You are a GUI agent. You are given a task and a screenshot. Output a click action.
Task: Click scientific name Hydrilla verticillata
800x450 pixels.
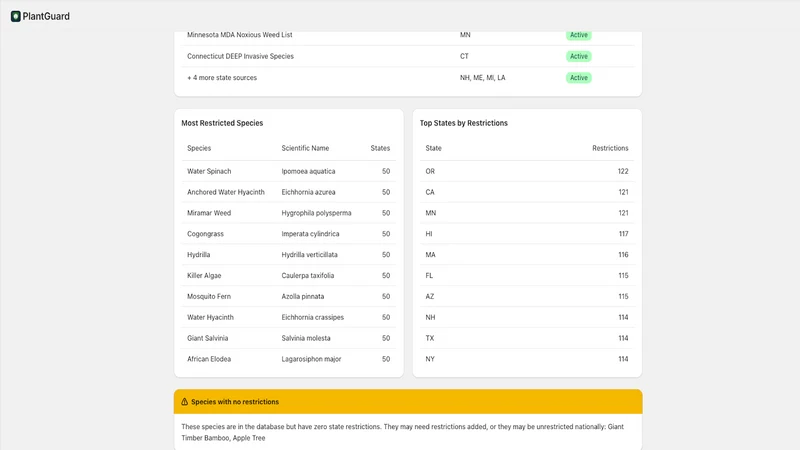pos(309,255)
